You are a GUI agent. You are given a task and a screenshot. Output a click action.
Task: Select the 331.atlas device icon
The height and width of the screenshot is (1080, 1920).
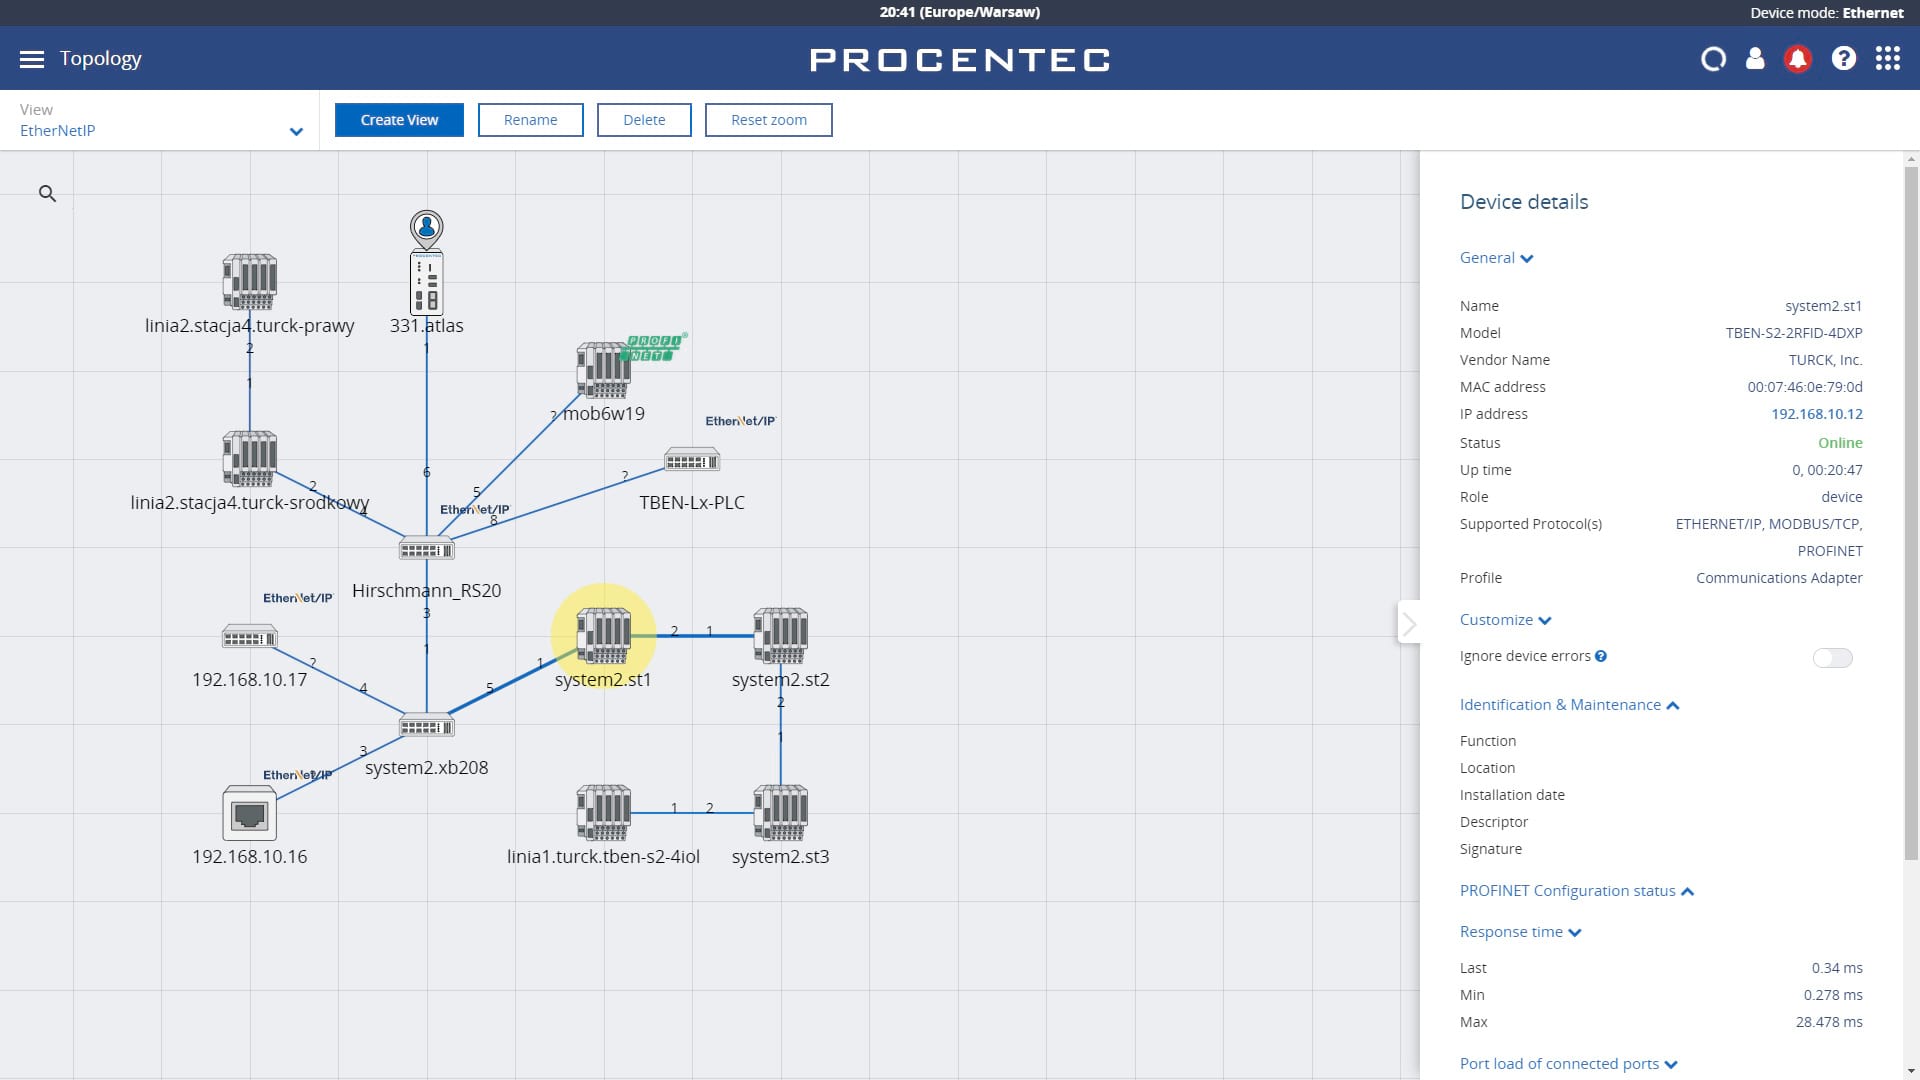[x=427, y=284]
